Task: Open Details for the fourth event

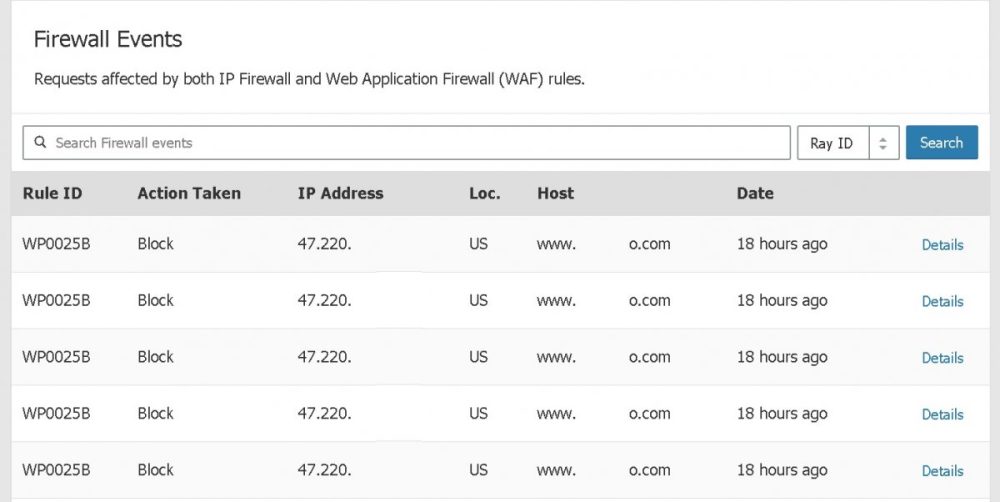Action: point(942,414)
